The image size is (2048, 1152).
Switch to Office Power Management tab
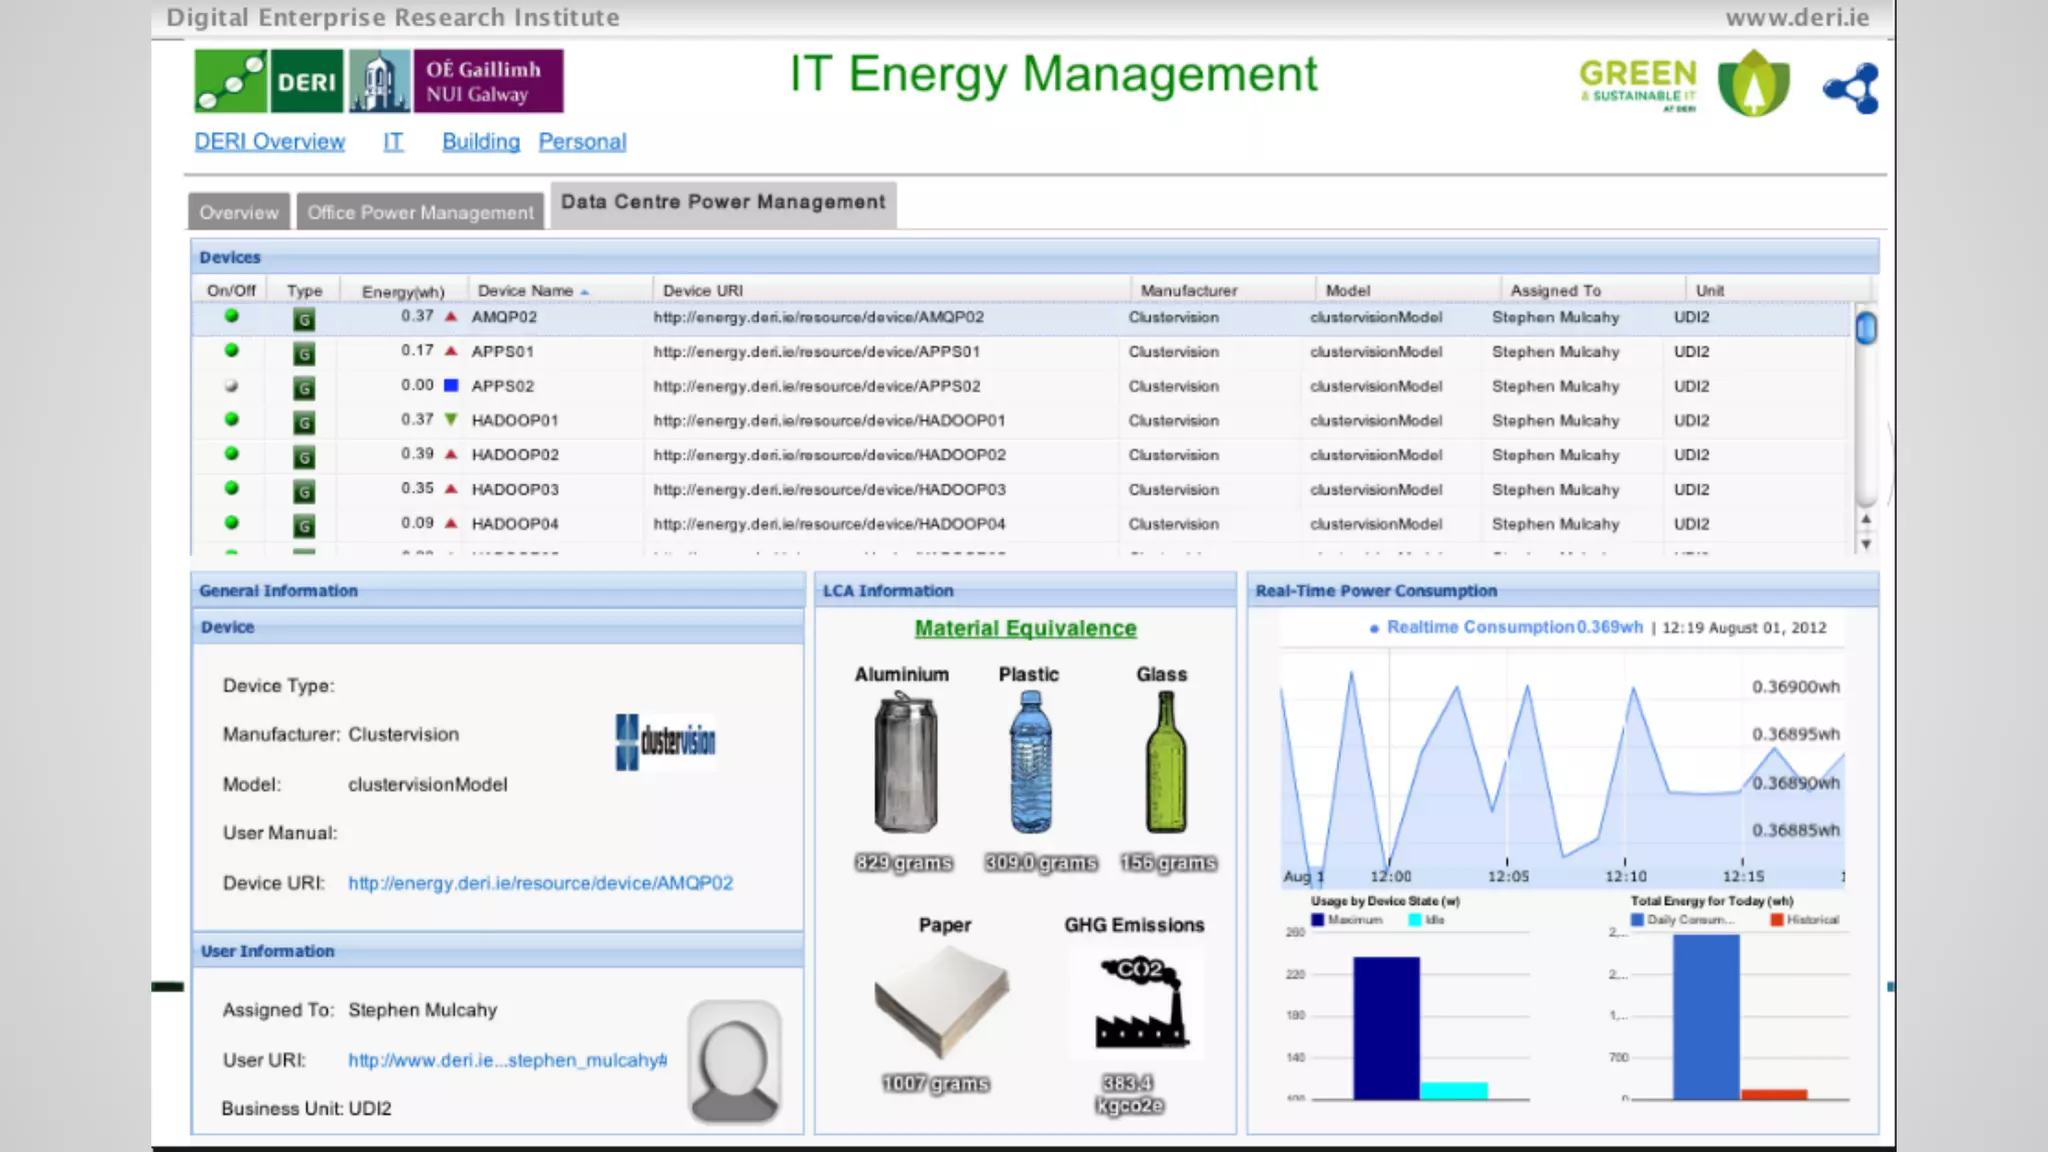click(x=420, y=212)
